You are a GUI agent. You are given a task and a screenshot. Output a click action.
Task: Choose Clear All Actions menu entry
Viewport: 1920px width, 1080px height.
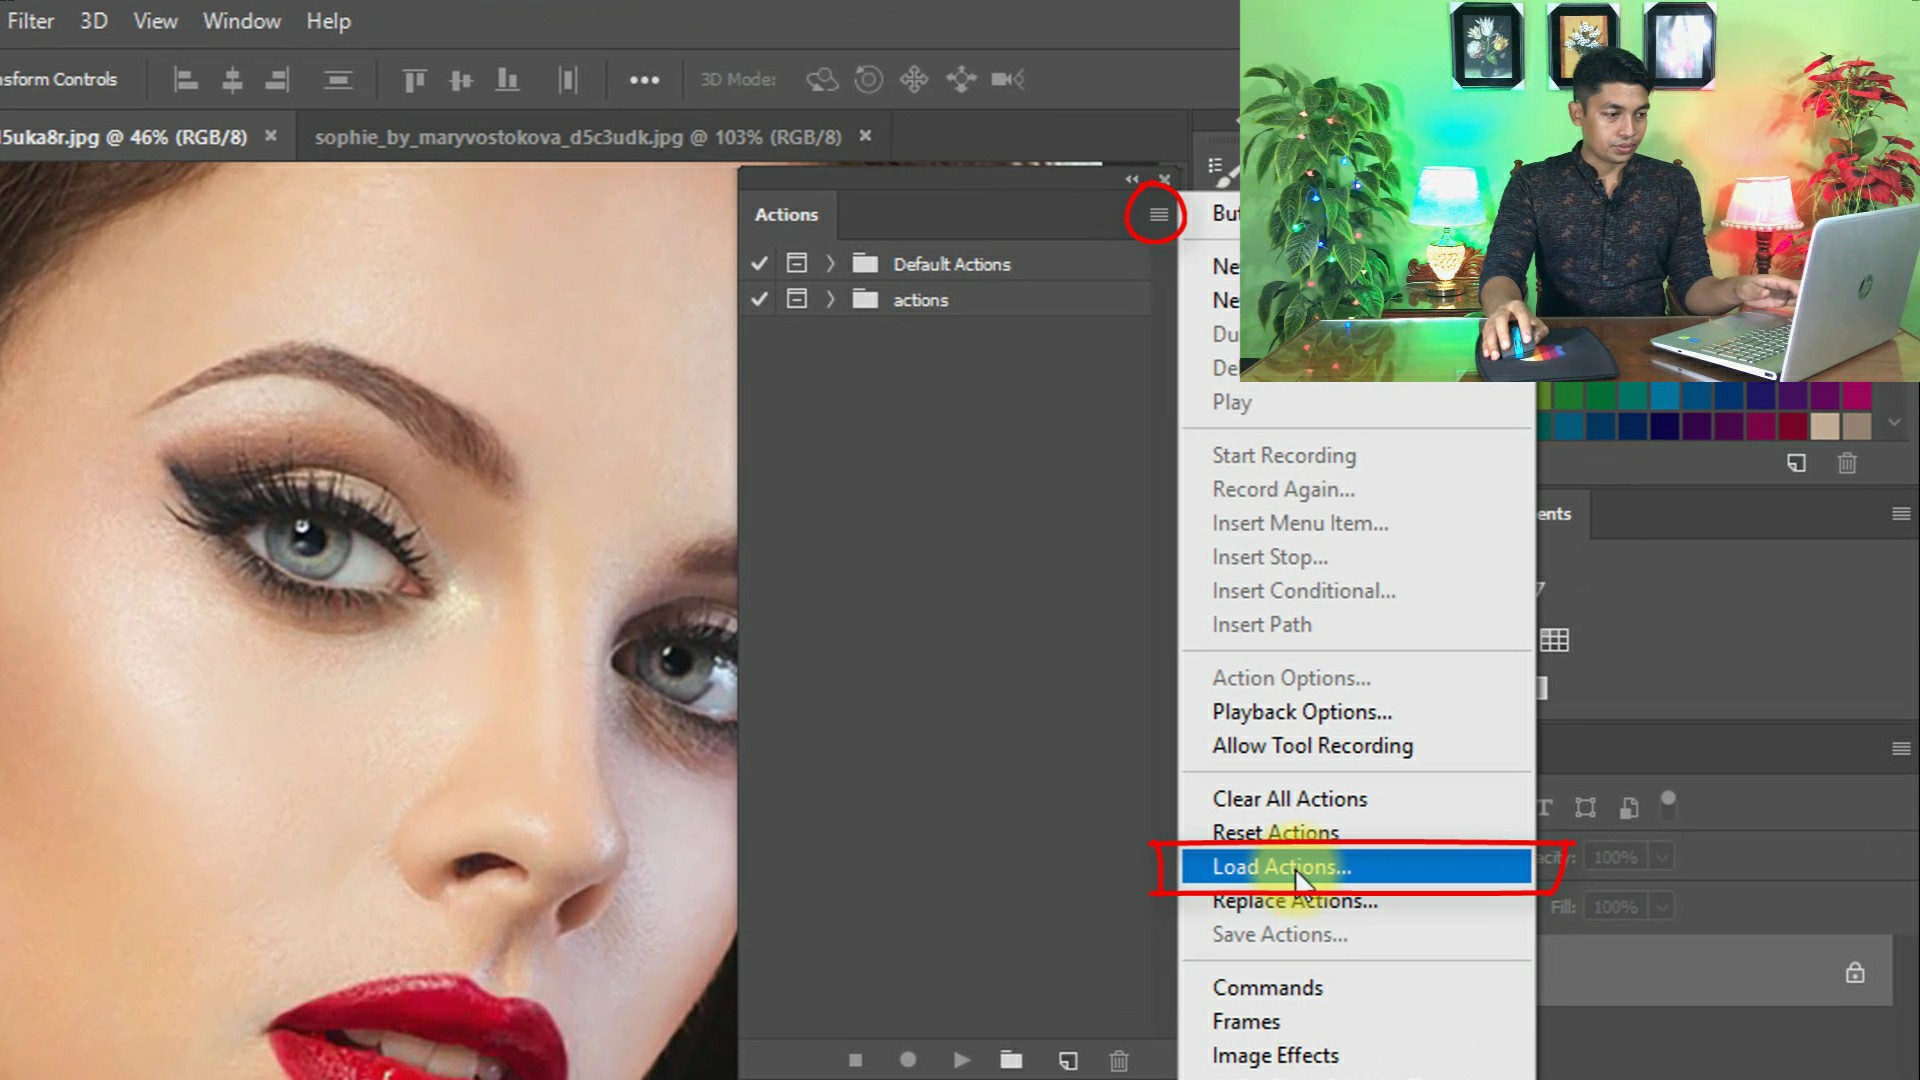tap(1356, 799)
